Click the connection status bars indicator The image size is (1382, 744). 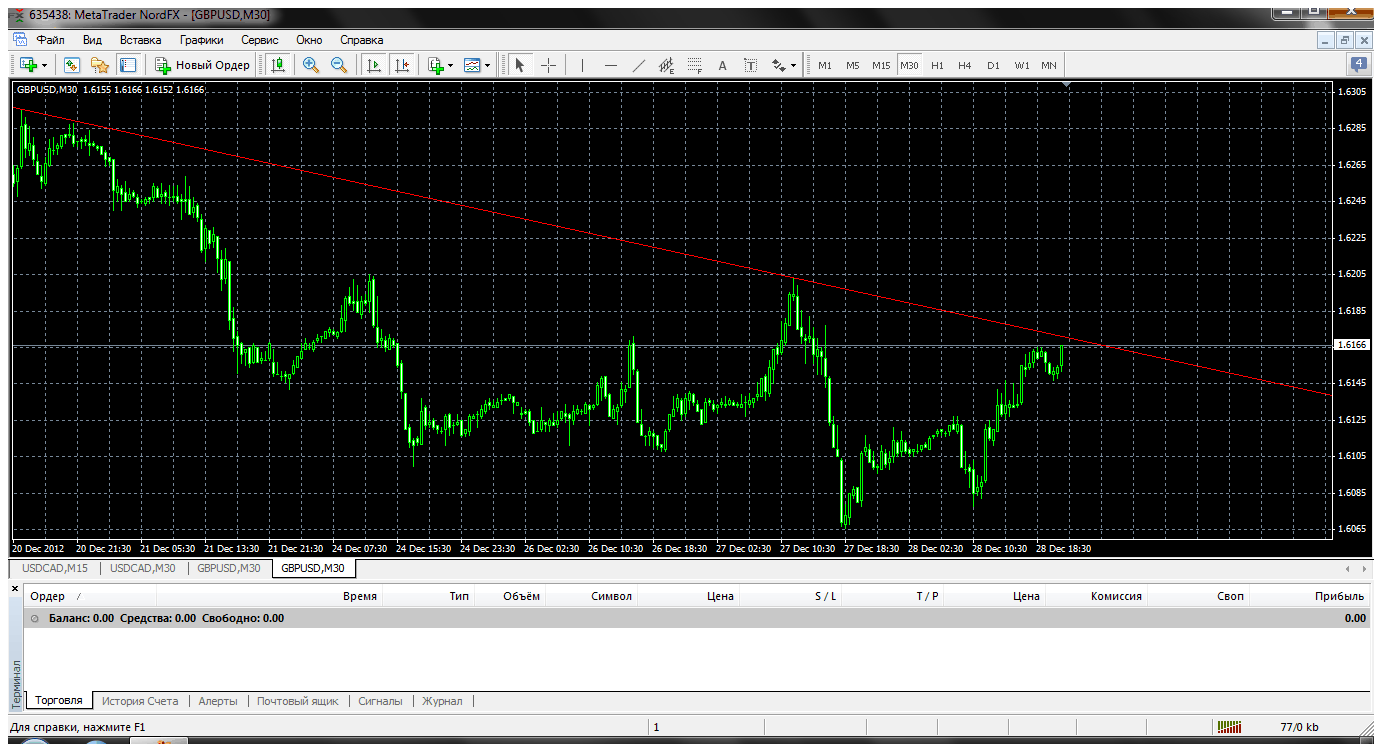click(1228, 727)
